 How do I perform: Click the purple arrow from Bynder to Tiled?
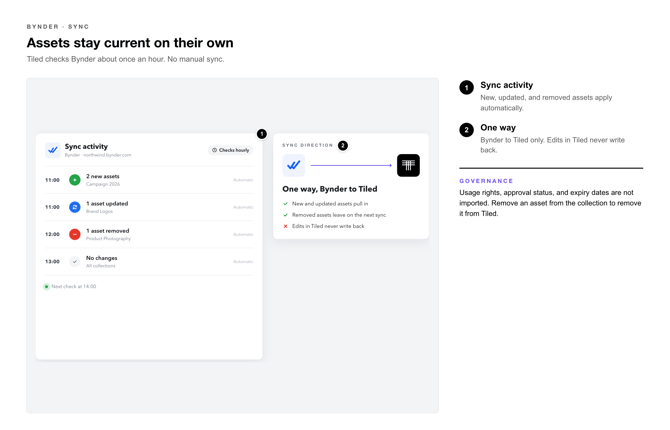351,165
